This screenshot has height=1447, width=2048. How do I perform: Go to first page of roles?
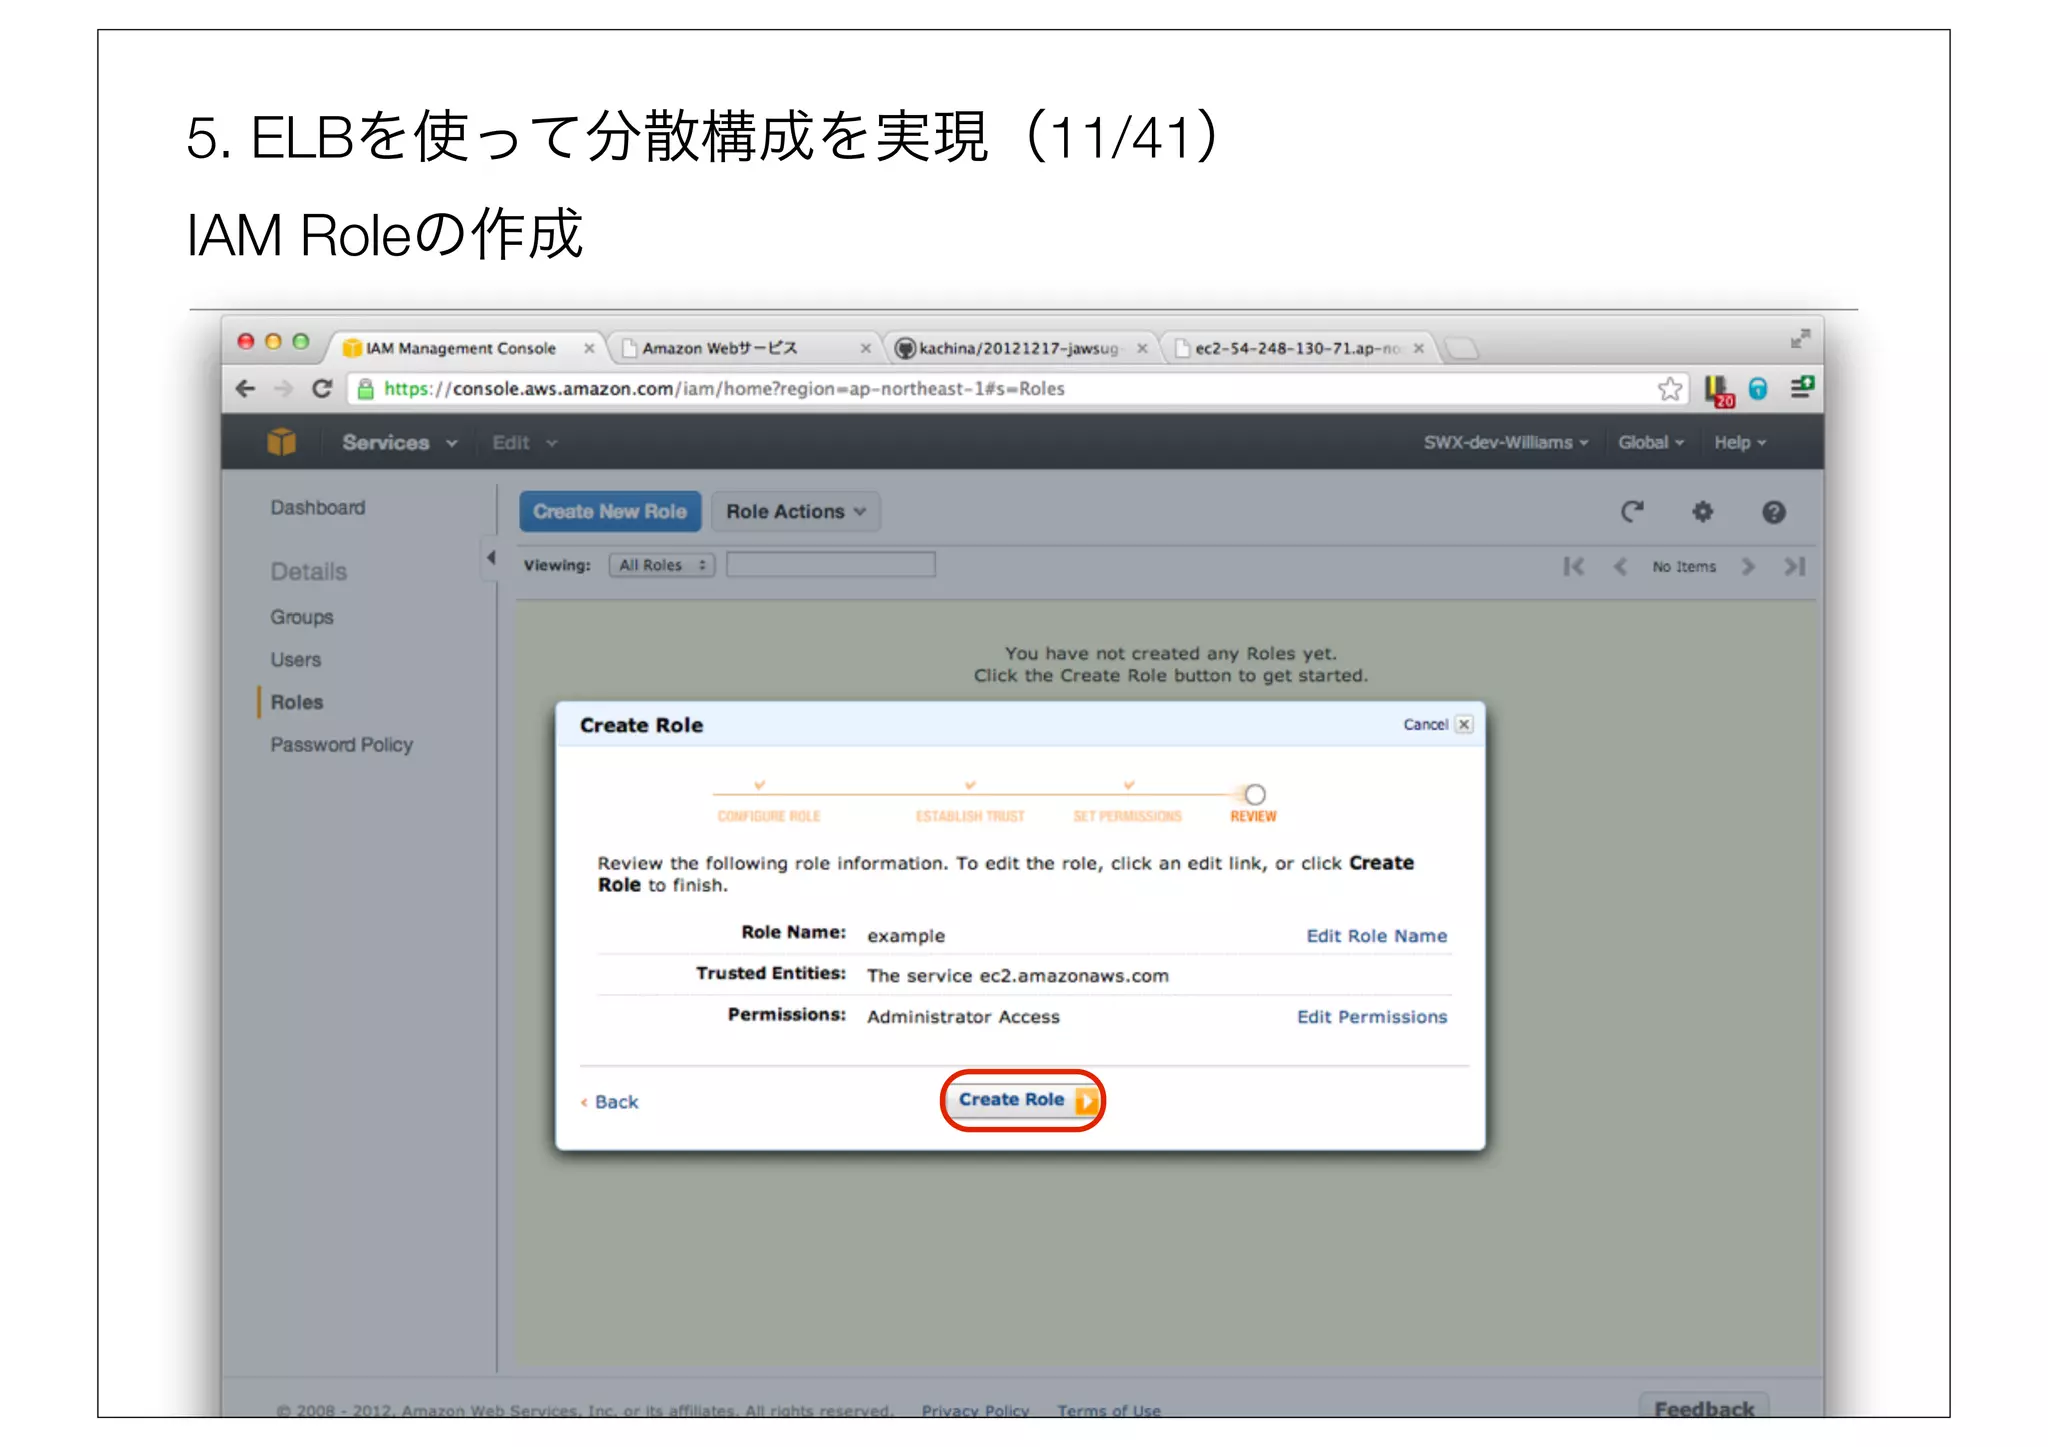pos(1573,567)
